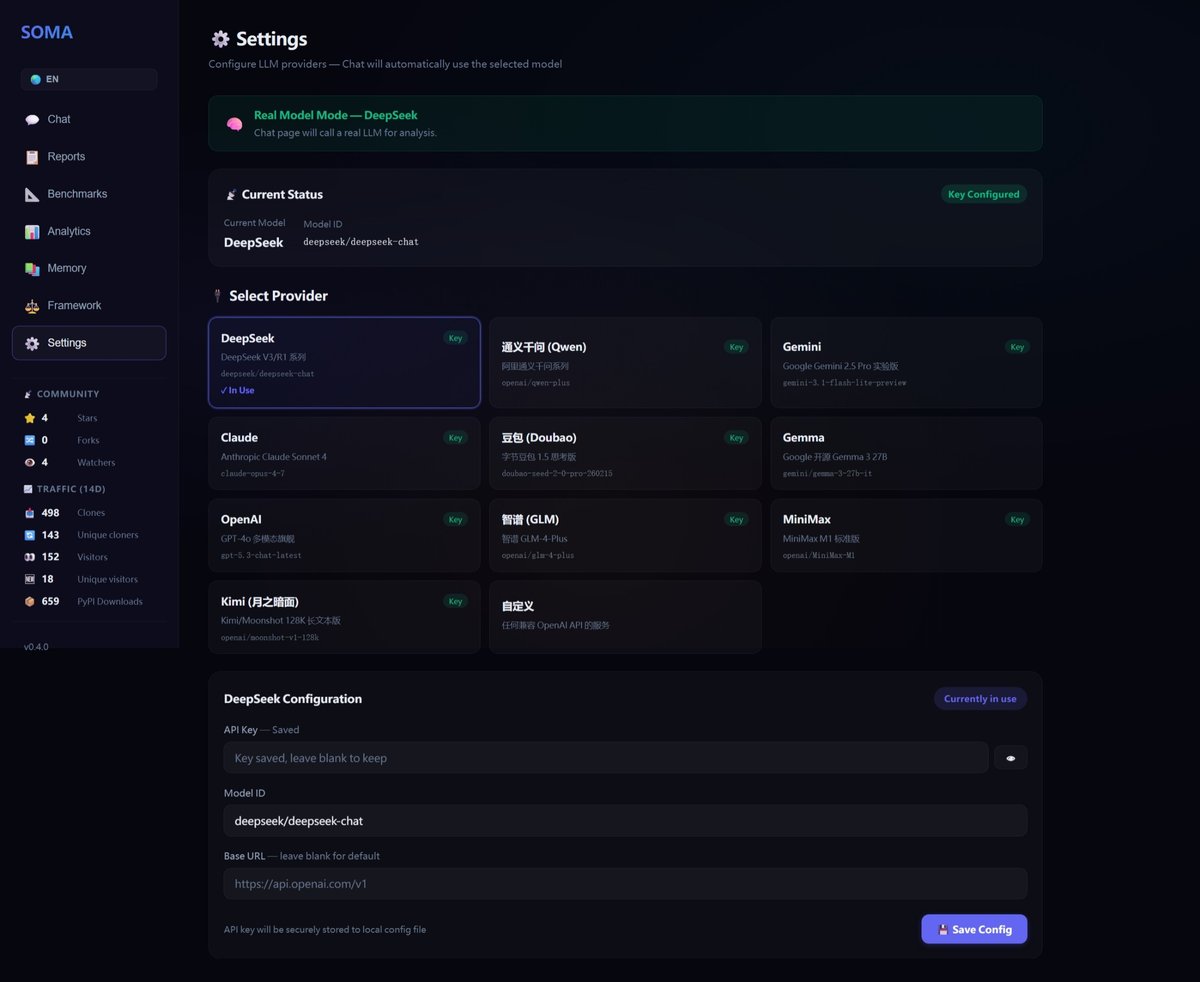Screen dimensions: 1200x982
Task: Click the icon beside Clones
Action: point(29,513)
